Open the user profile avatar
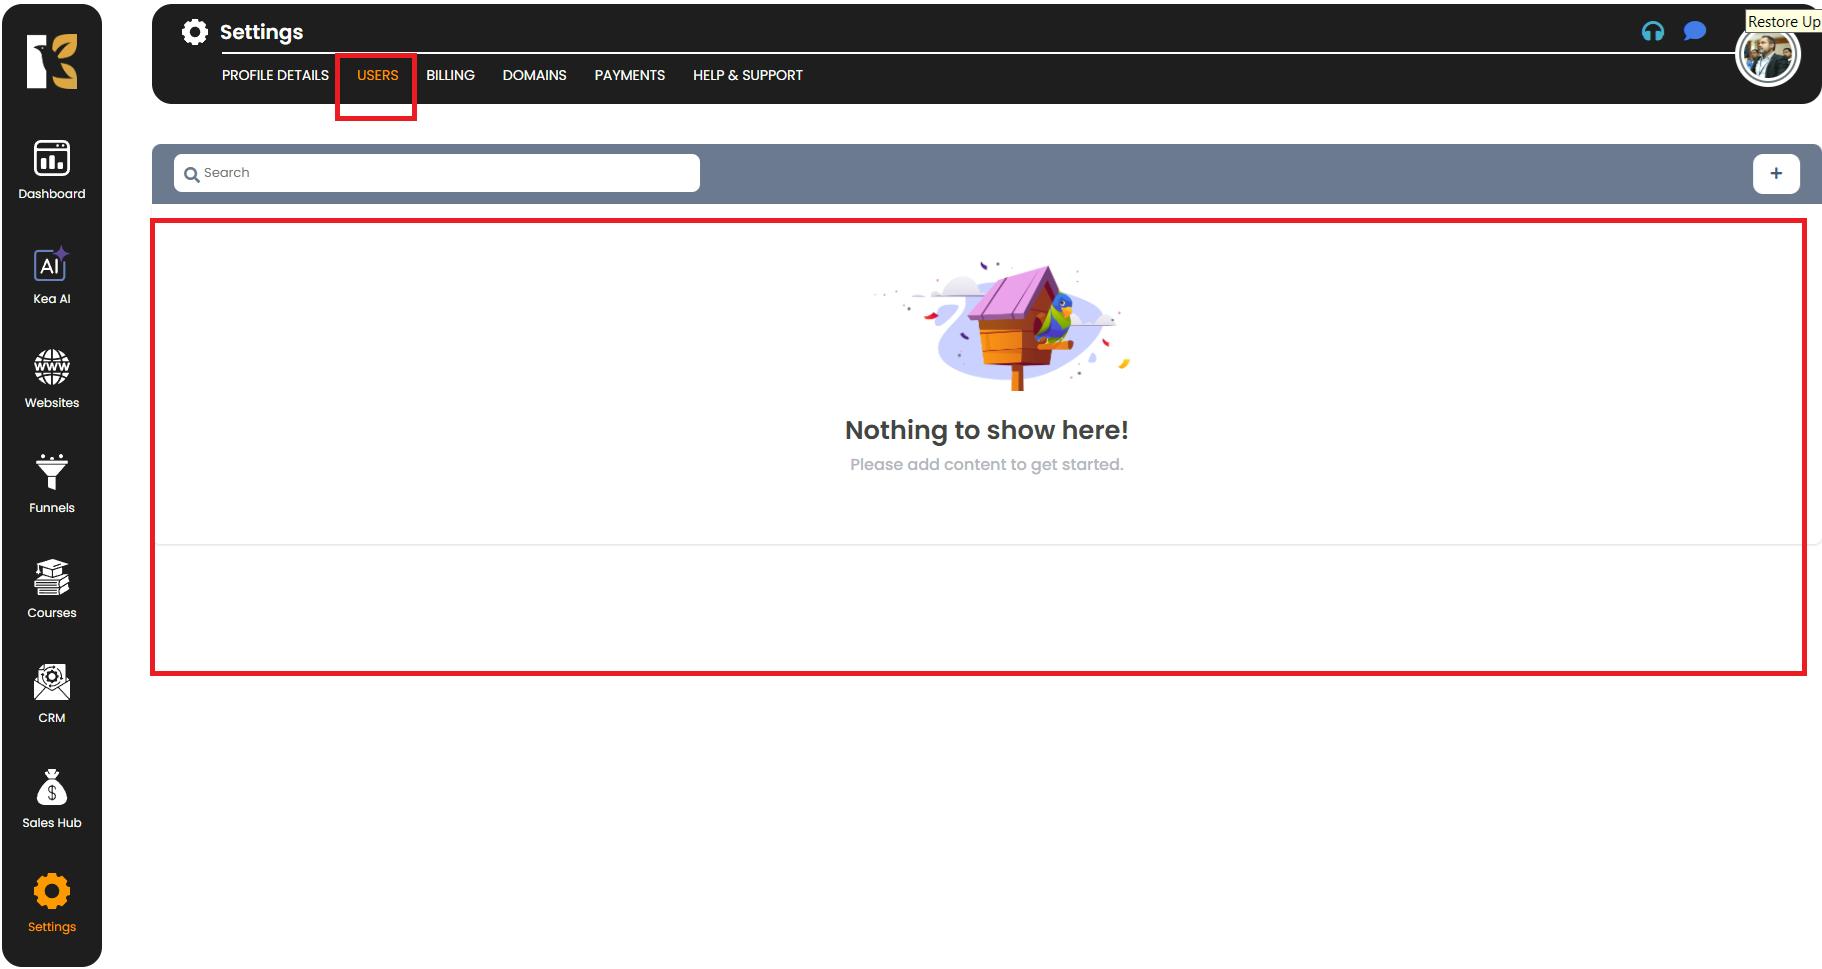 click(x=1767, y=57)
